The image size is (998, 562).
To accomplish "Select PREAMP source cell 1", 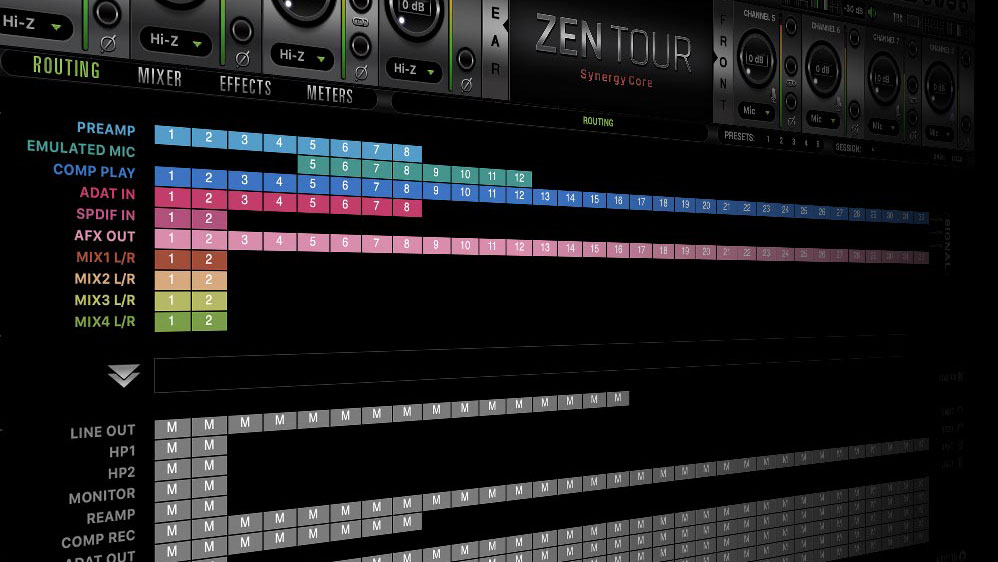I will point(172,135).
